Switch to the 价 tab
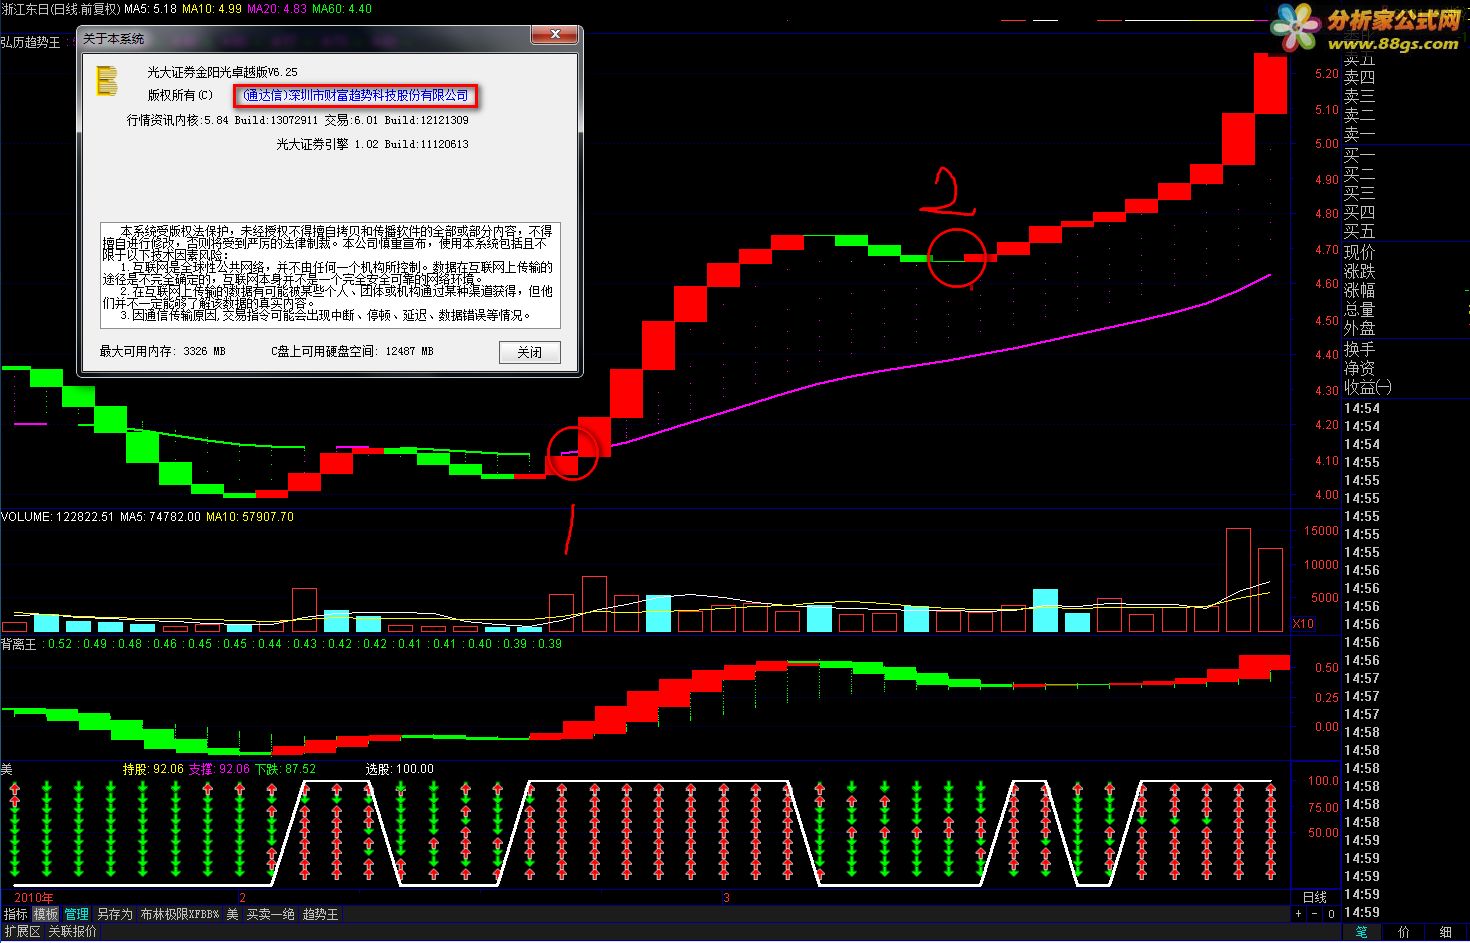1470x943 pixels. point(1404,932)
